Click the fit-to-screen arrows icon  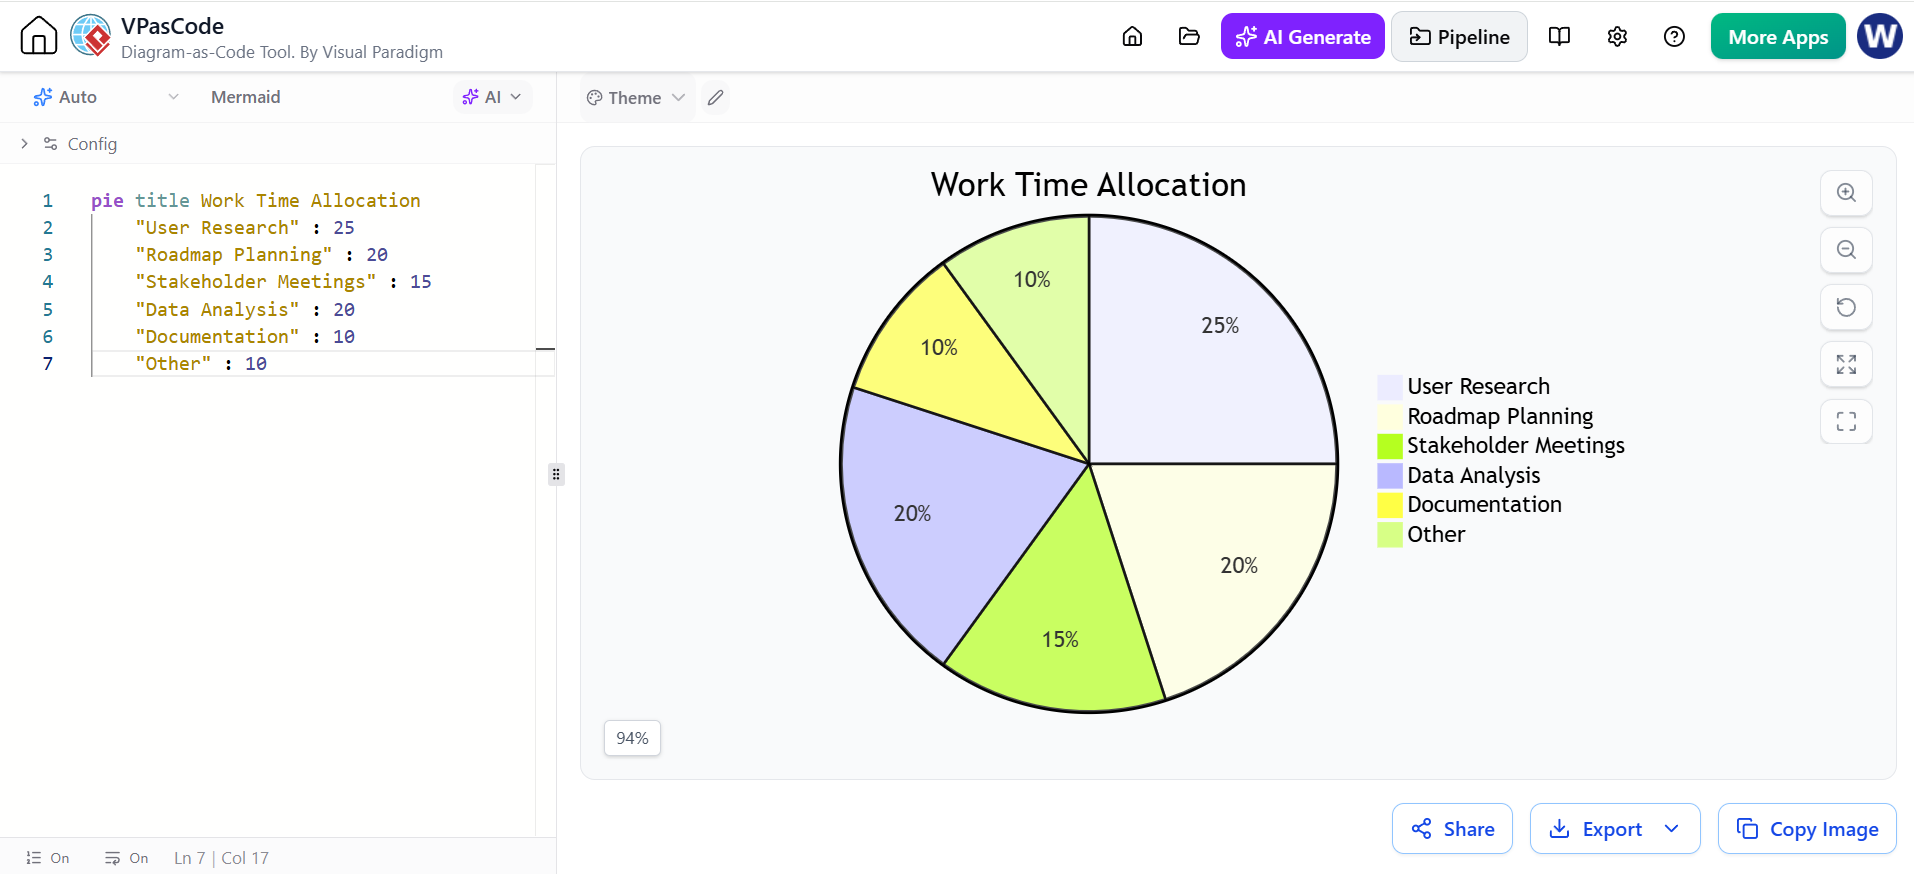(1846, 364)
